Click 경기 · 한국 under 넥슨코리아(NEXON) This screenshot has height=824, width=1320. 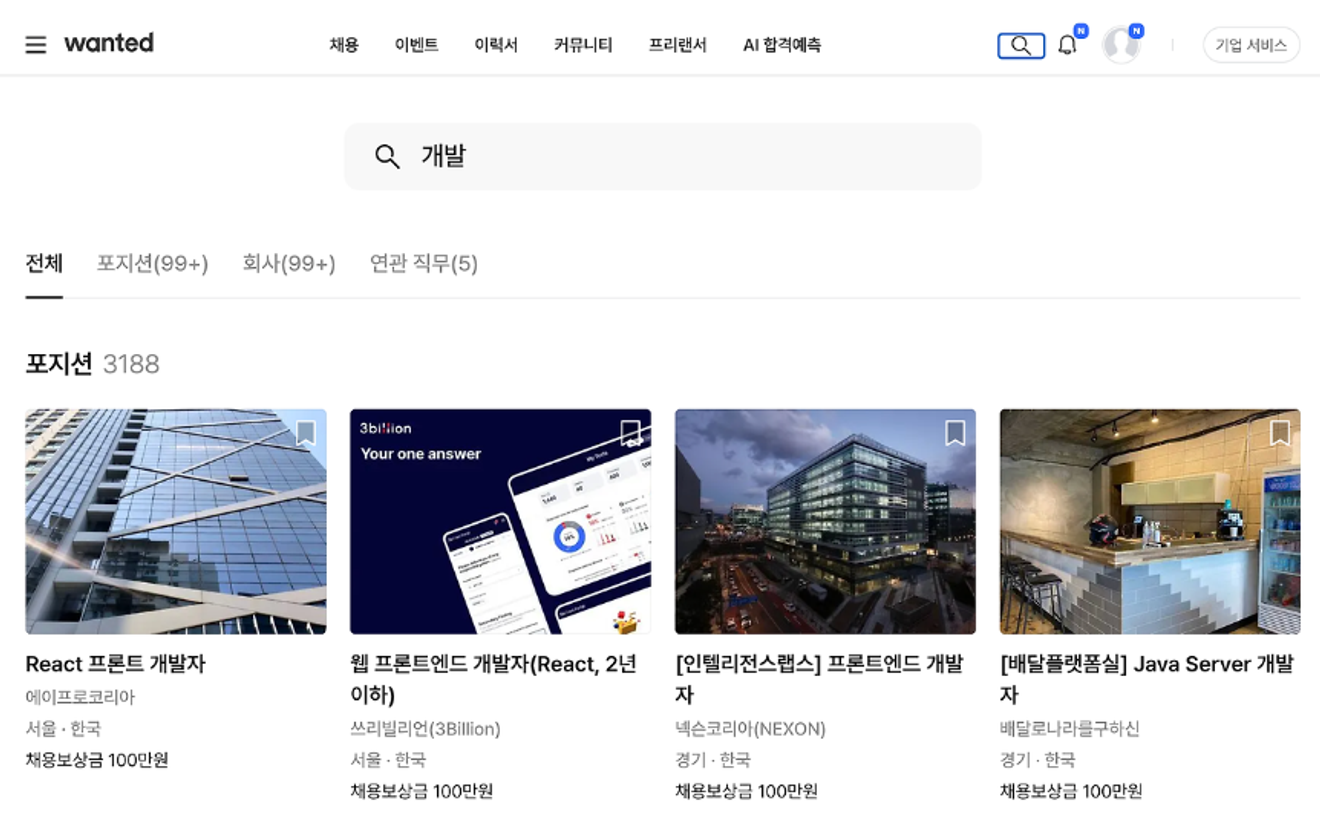tap(713, 760)
